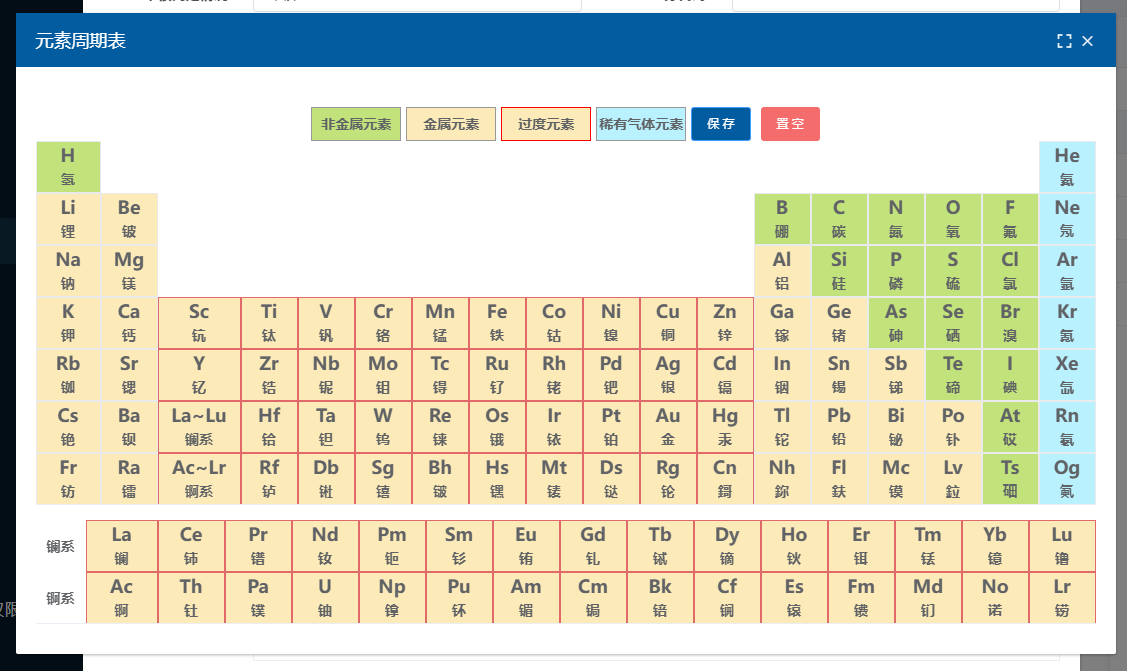Choose the Pb 铅 element

pos(839,427)
